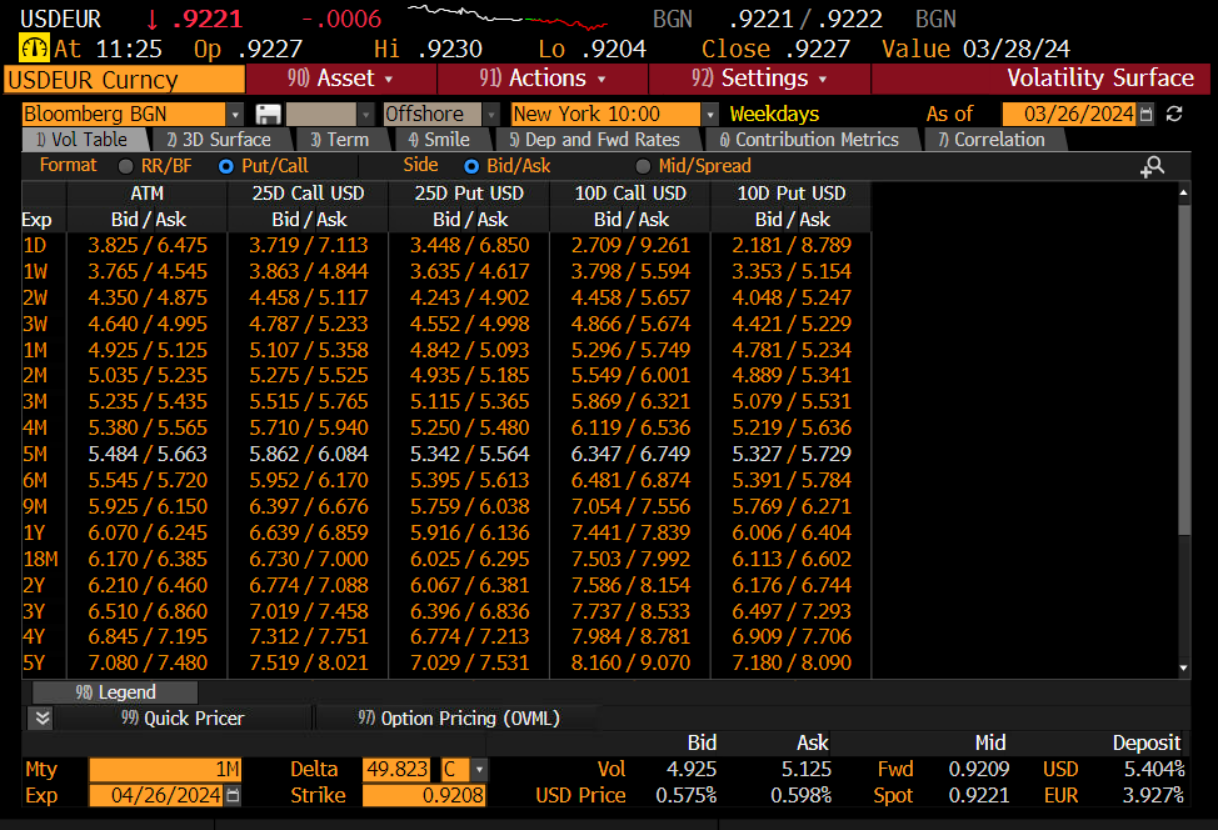Viewport: 1218px width, 830px height.
Task: Open the Settings menu
Action: 758,78
